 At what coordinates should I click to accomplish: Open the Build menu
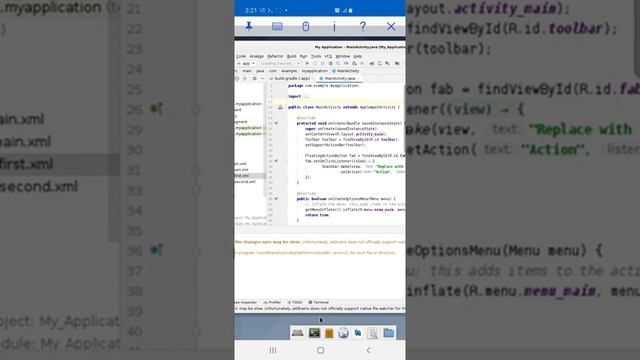pyautogui.click(x=291, y=56)
